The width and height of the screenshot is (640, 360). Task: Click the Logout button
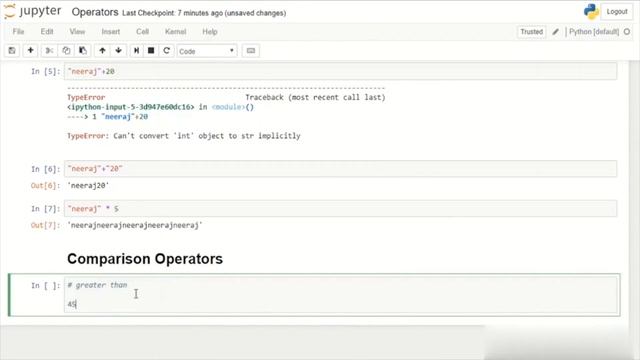pyautogui.click(x=617, y=12)
